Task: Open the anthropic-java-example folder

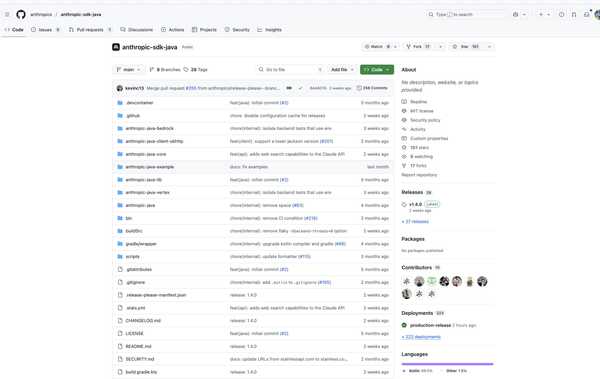Action: (x=150, y=167)
